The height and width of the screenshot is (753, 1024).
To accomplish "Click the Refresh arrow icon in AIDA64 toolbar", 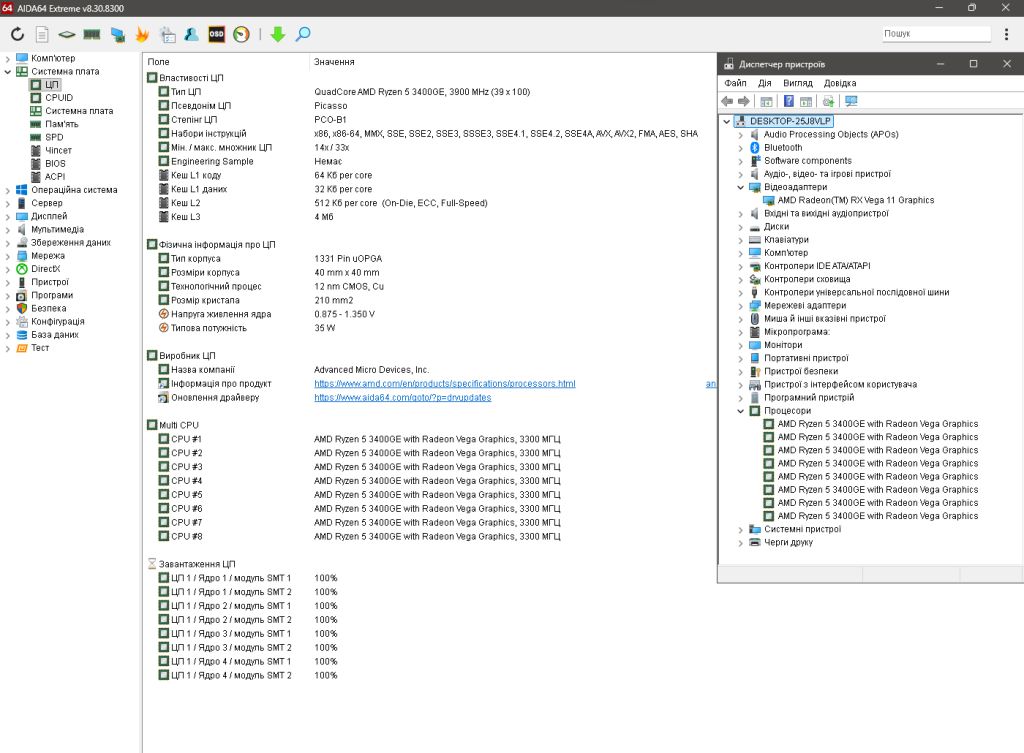I will 18,34.
